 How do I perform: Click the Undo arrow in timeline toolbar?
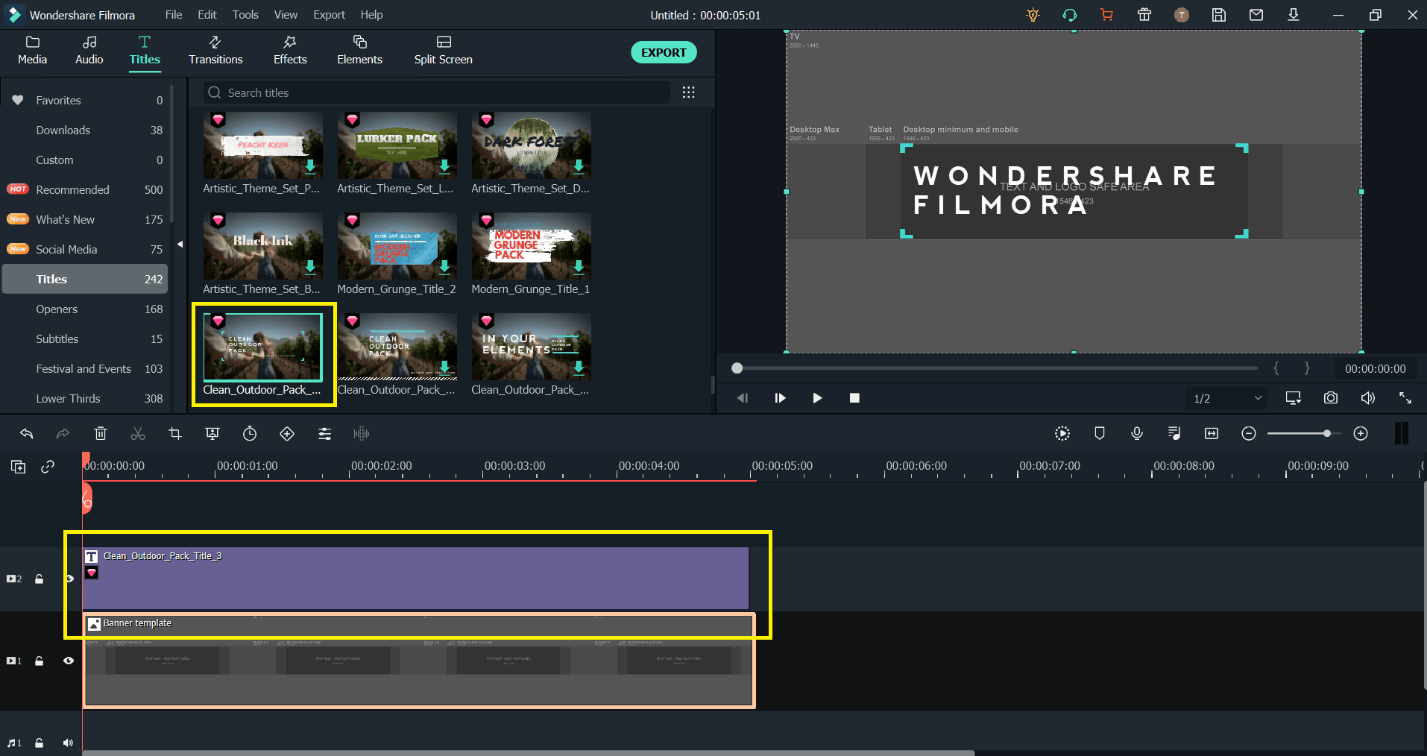click(27, 433)
